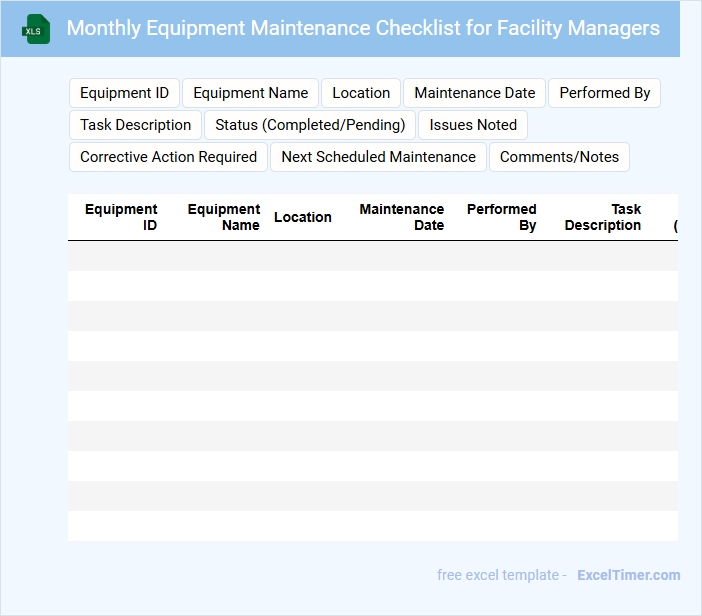Click the Task Description column header

(603, 217)
